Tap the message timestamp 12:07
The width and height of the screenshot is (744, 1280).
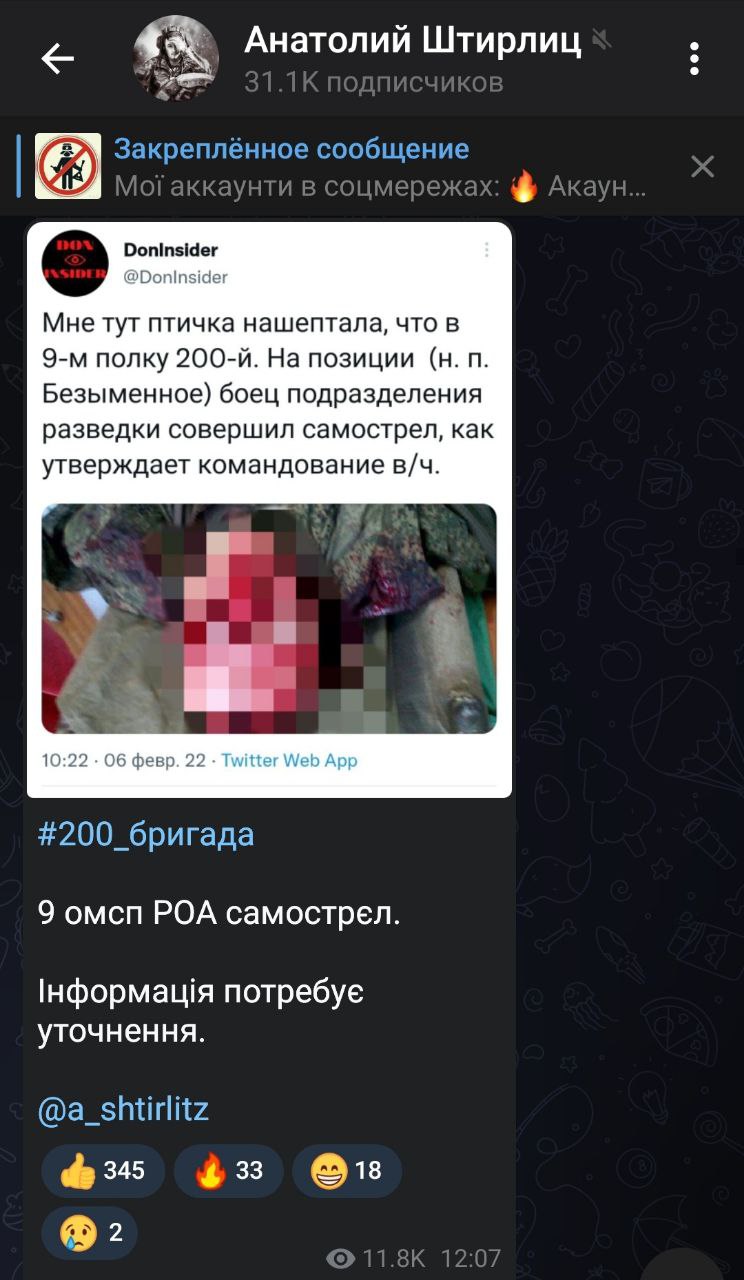click(x=471, y=1258)
